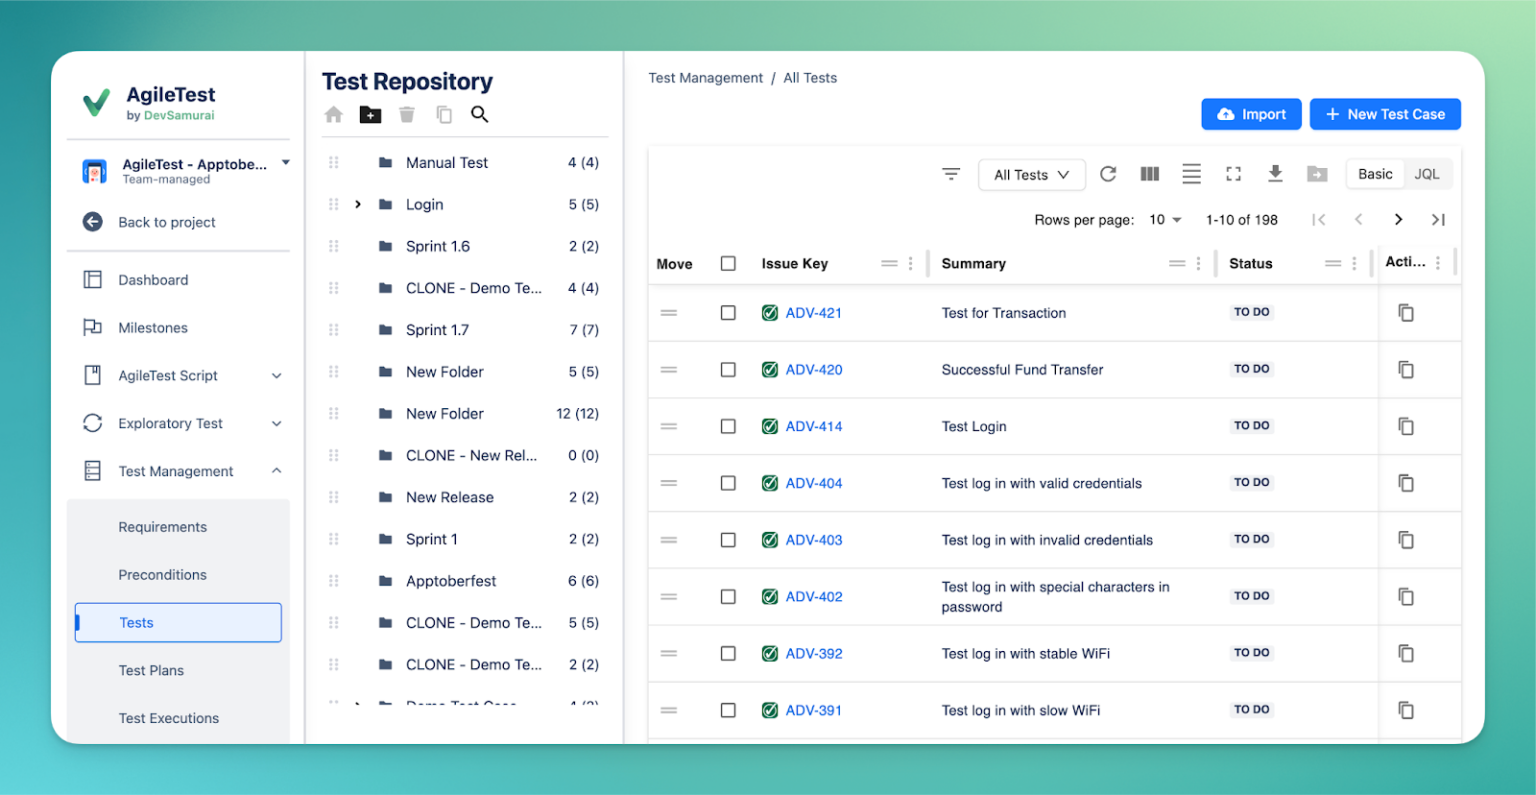Tick the select-all checkbox in the table header
1536x795 pixels.
click(728, 264)
